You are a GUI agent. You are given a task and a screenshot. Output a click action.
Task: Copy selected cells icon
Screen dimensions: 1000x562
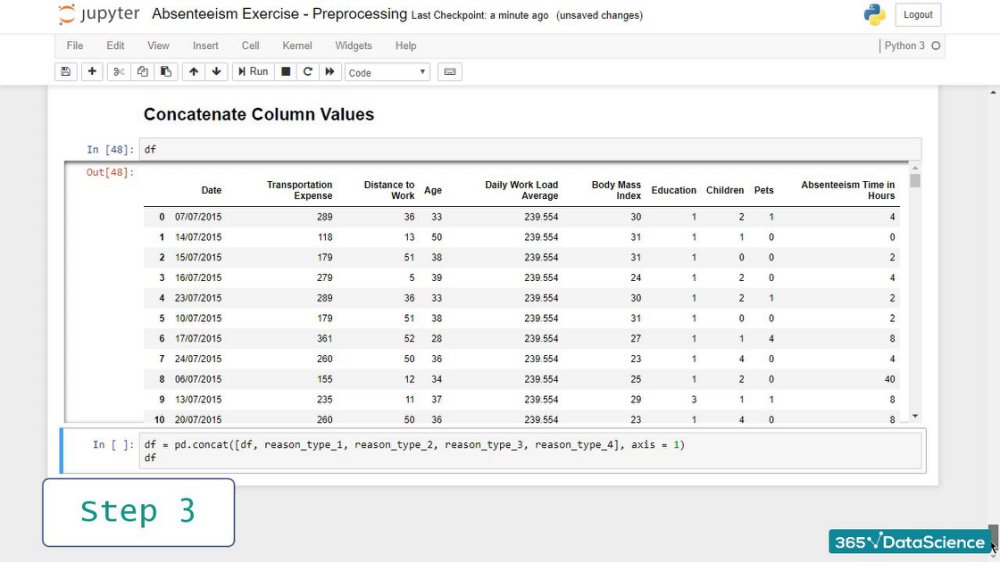pos(142,71)
